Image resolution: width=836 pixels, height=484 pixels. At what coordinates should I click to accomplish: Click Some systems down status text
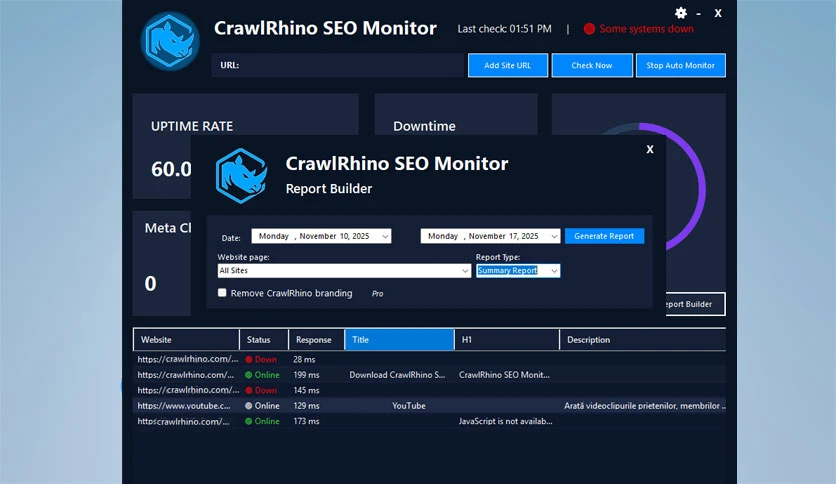(646, 29)
